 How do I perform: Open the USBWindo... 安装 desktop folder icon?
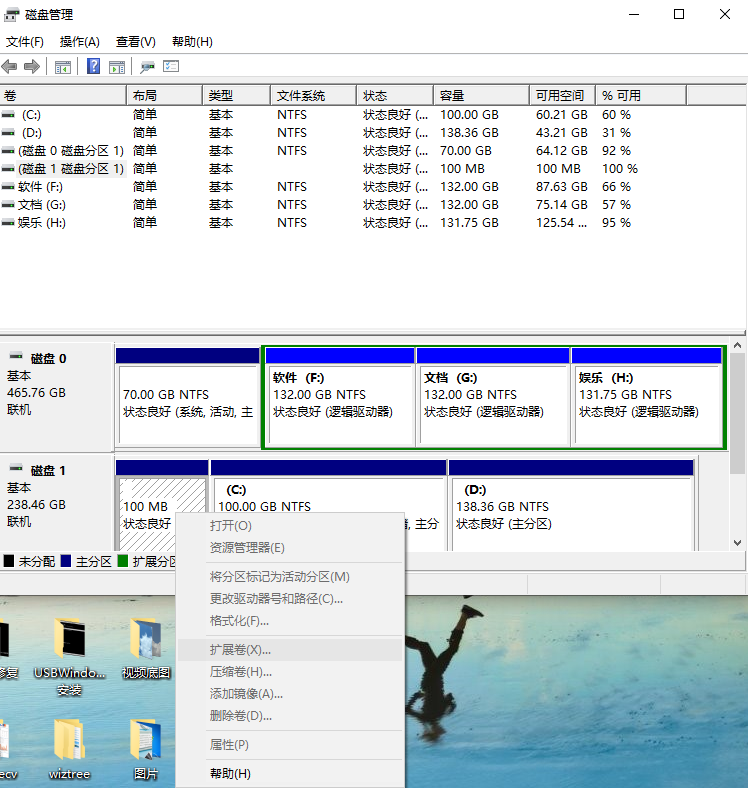pos(69,642)
